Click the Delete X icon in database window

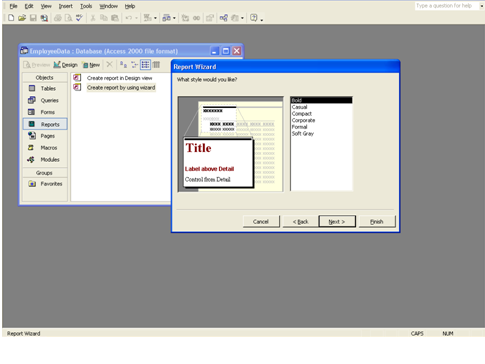109,64
